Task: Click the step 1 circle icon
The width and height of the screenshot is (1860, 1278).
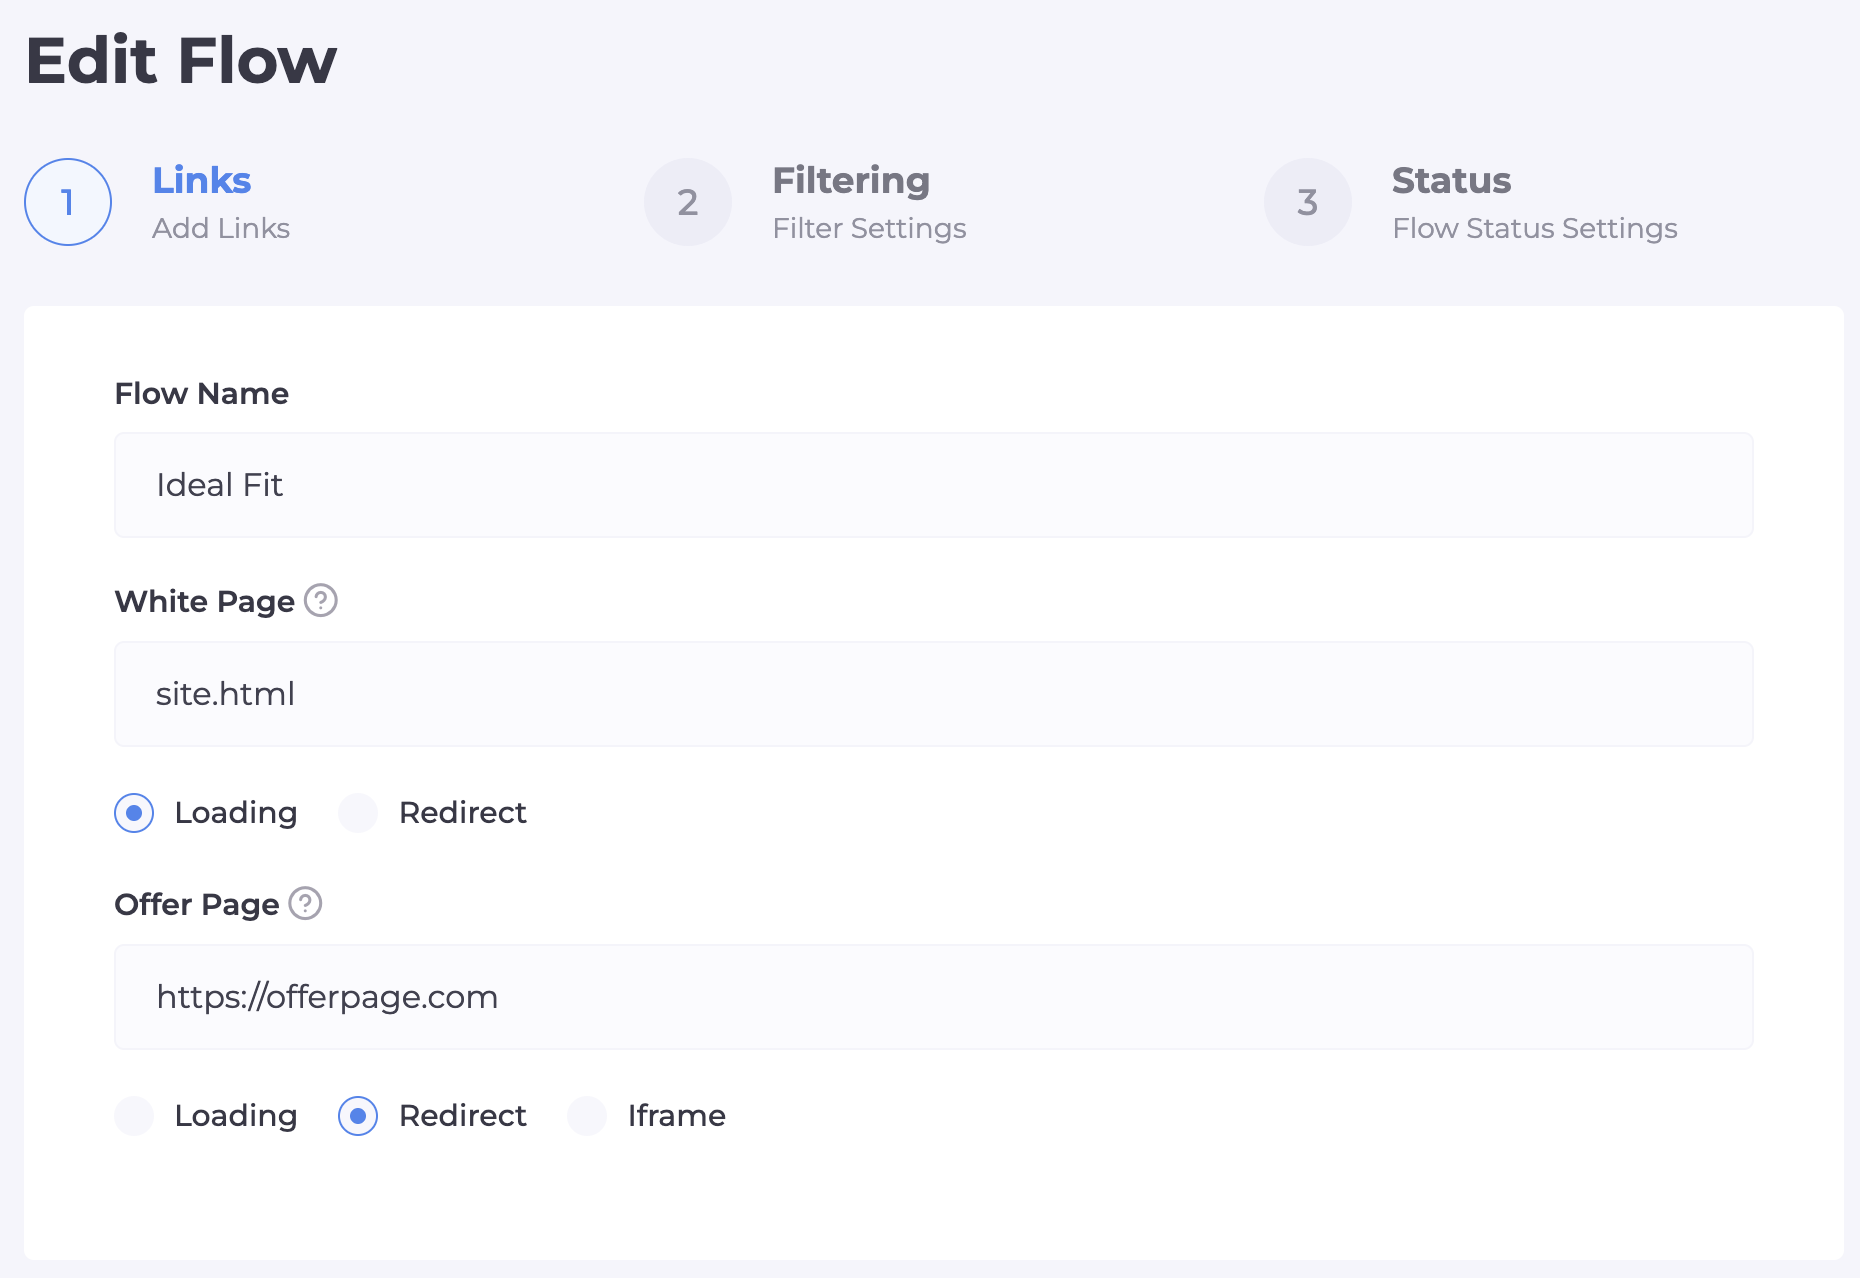Action: pyautogui.click(x=68, y=202)
